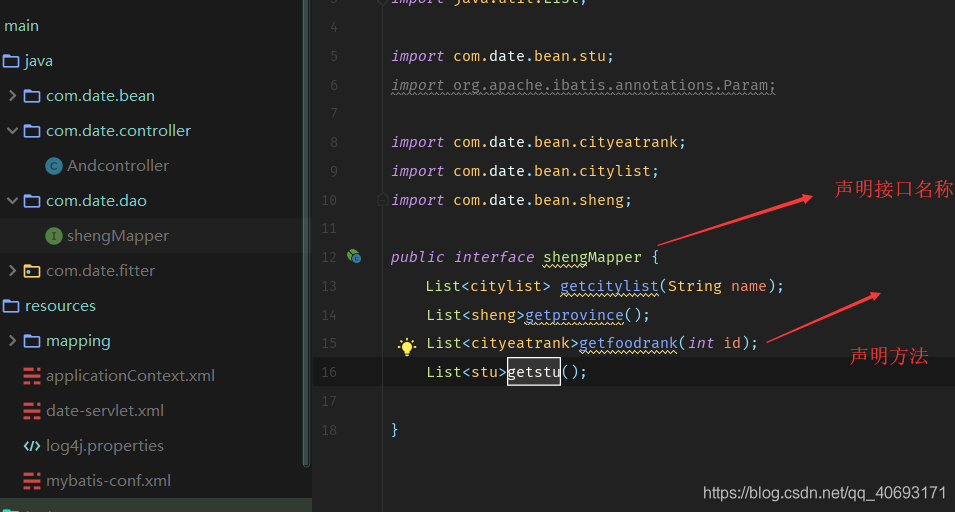955x512 pixels.
Task: Select com.date.fitter package
Action: click(100, 270)
